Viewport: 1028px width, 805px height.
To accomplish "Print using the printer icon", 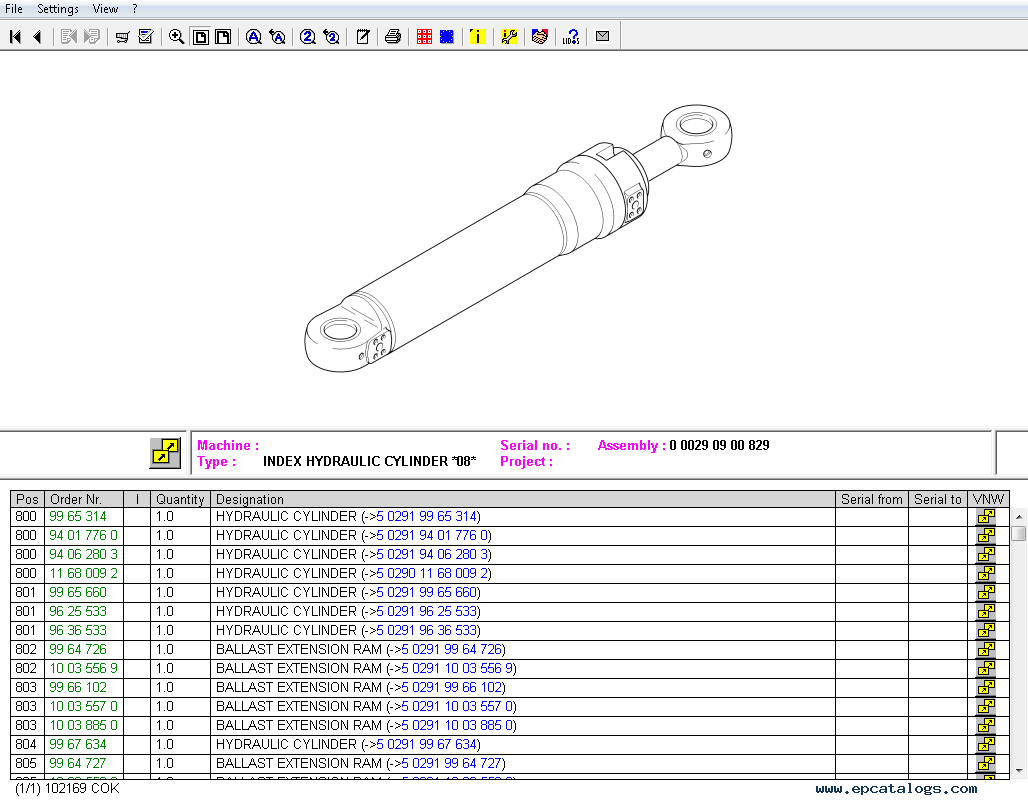I will 393,37.
